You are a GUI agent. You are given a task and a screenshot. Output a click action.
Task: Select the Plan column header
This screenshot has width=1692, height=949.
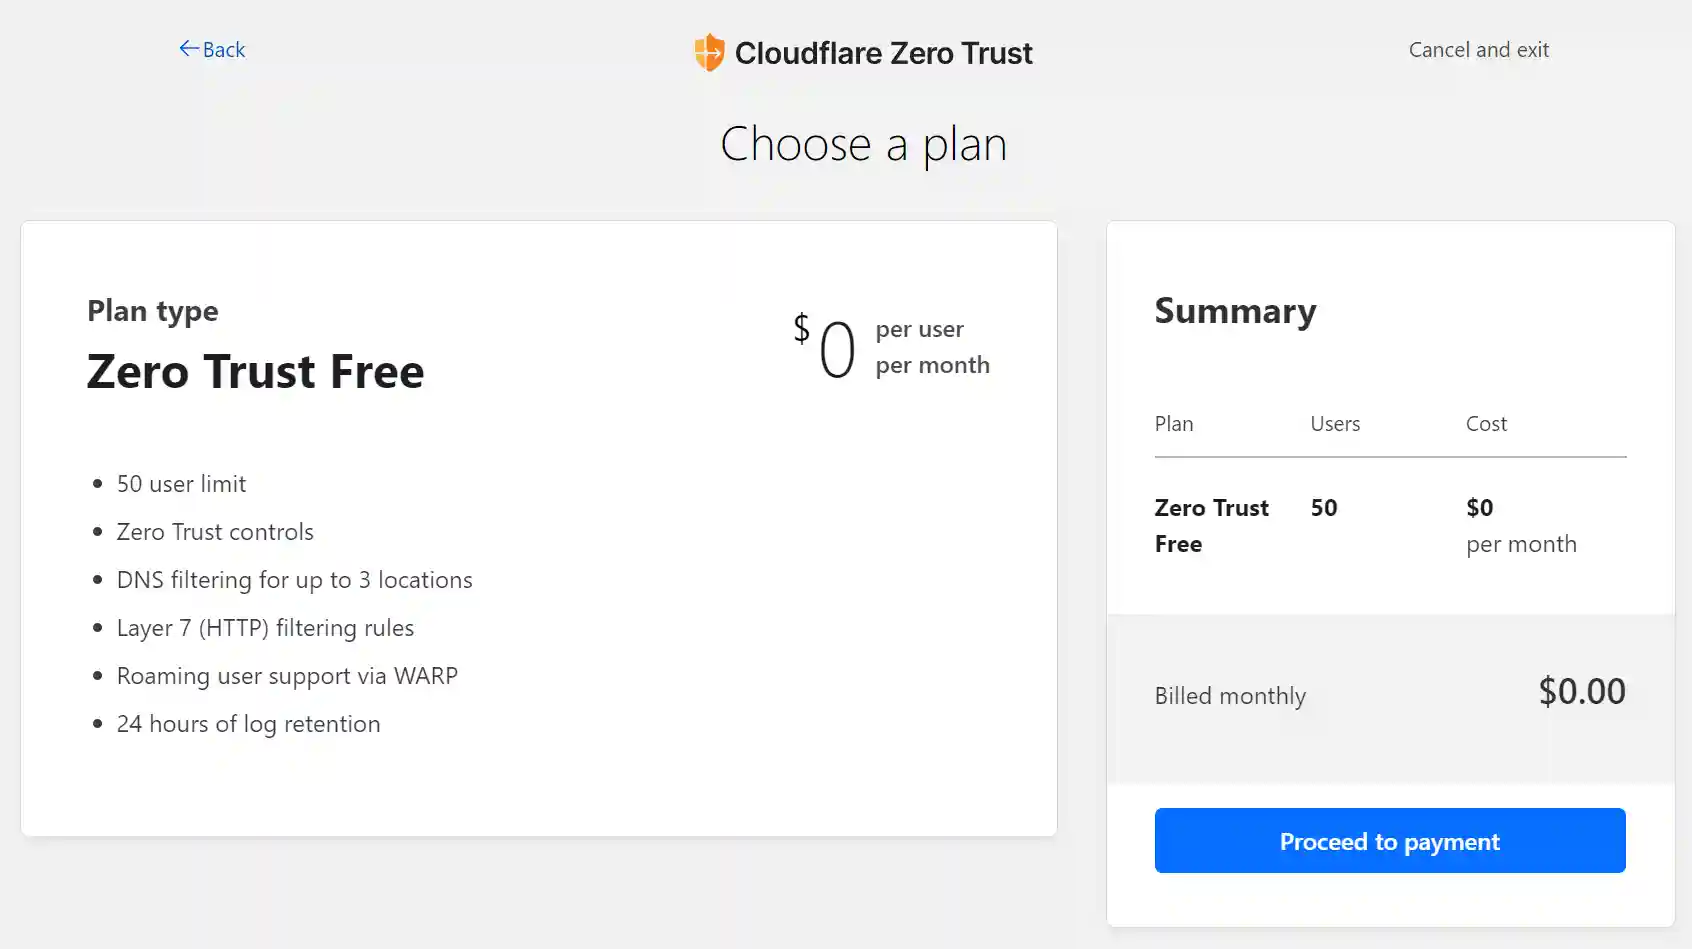pos(1173,424)
